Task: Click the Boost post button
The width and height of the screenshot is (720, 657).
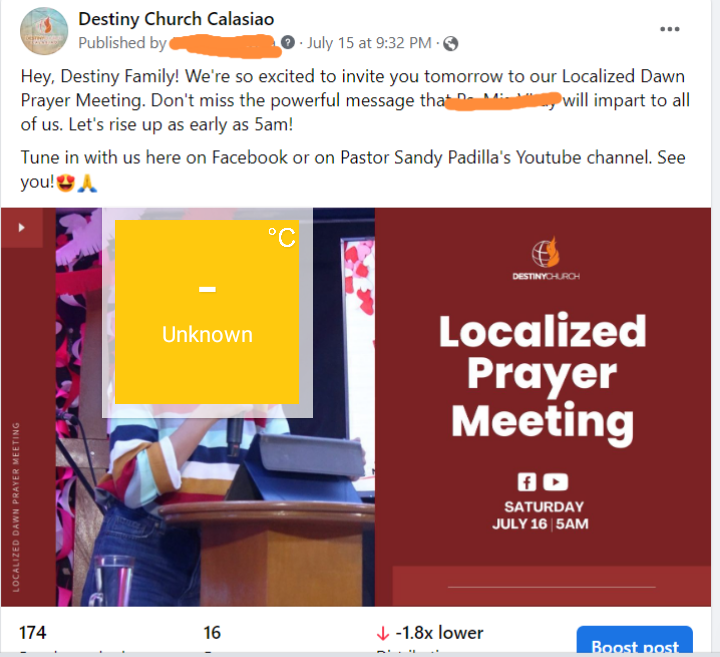Action: (634, 641)
